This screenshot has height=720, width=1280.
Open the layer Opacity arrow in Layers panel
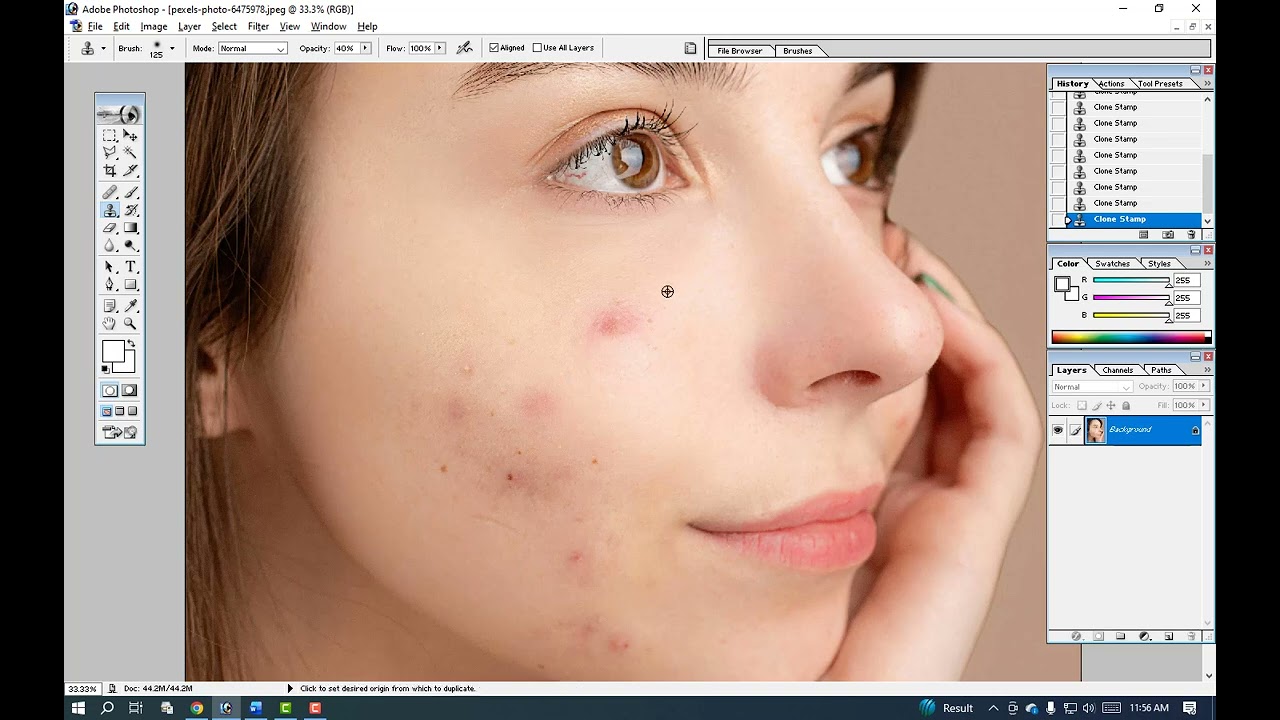[1204, 386]
